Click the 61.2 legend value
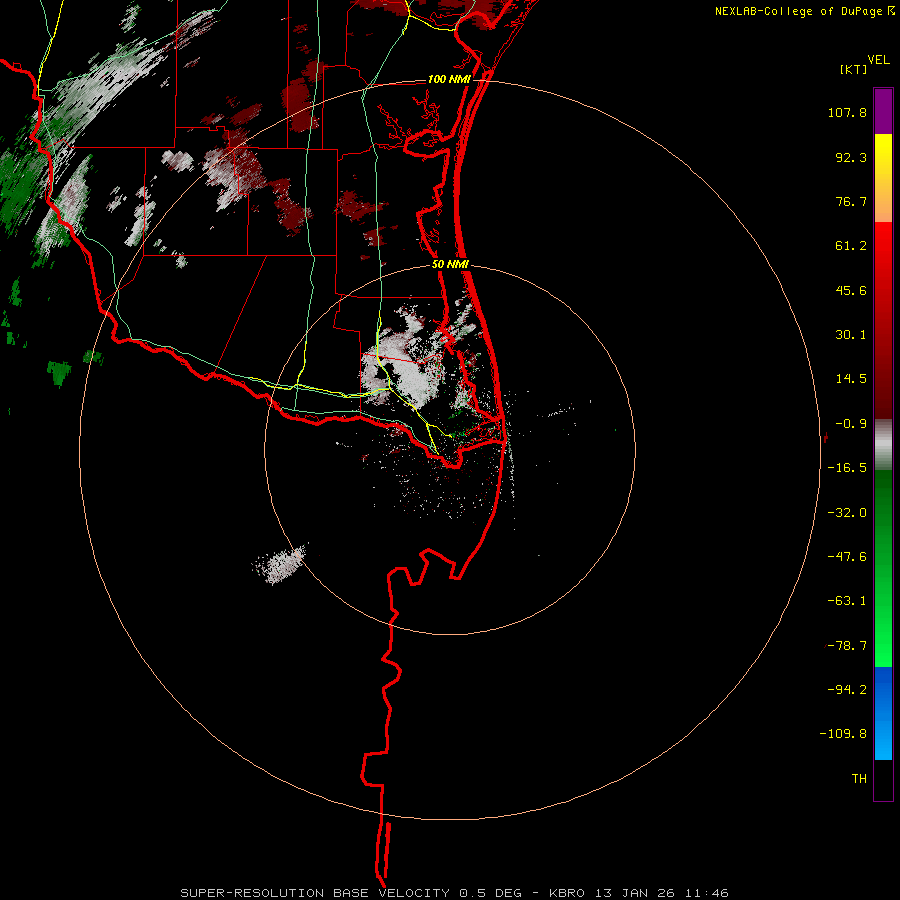This screenshot has width=900, height=900. (x=851, y=246)
